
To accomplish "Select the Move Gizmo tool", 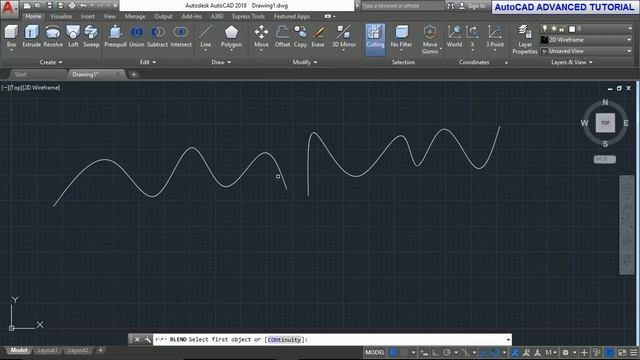I will point(430,40).
